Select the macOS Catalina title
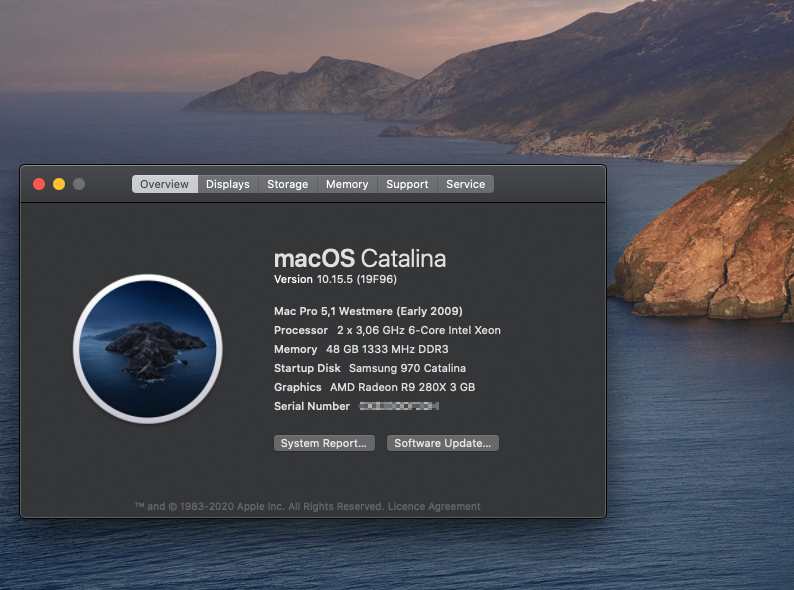The height and width of the screenshot is (590, 794). pyautogui.click(x=360, y=258)
